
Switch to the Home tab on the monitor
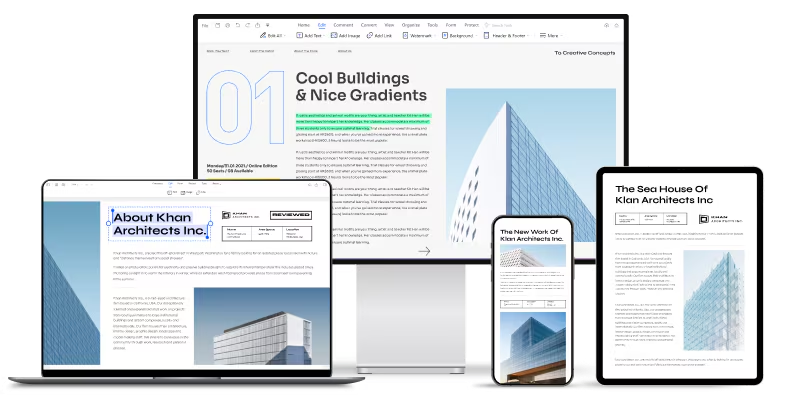pyautogui.click(x=304, y=25)
